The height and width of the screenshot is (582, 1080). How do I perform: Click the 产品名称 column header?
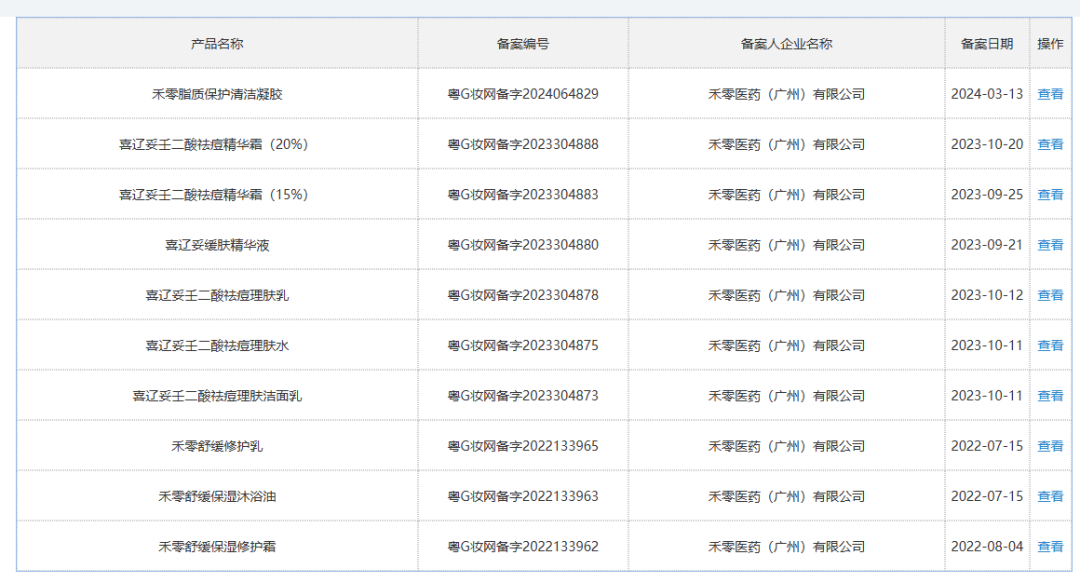pos(217,44)
